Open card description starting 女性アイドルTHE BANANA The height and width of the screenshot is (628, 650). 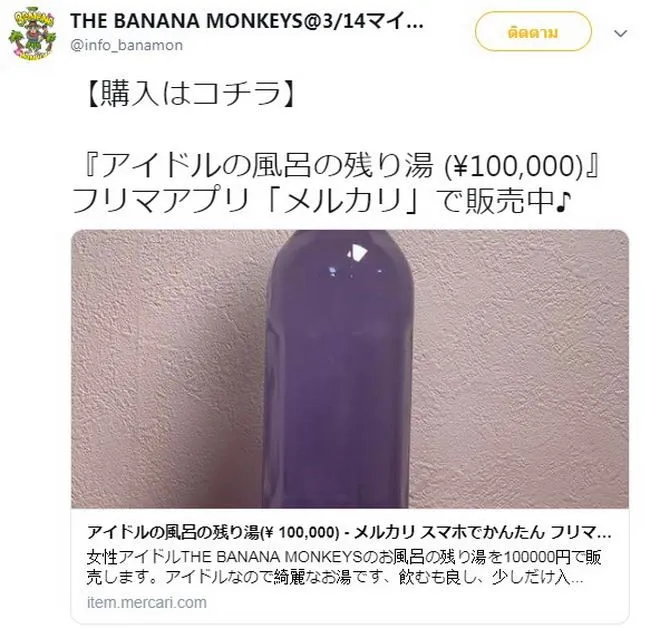(x=344, y=557)
